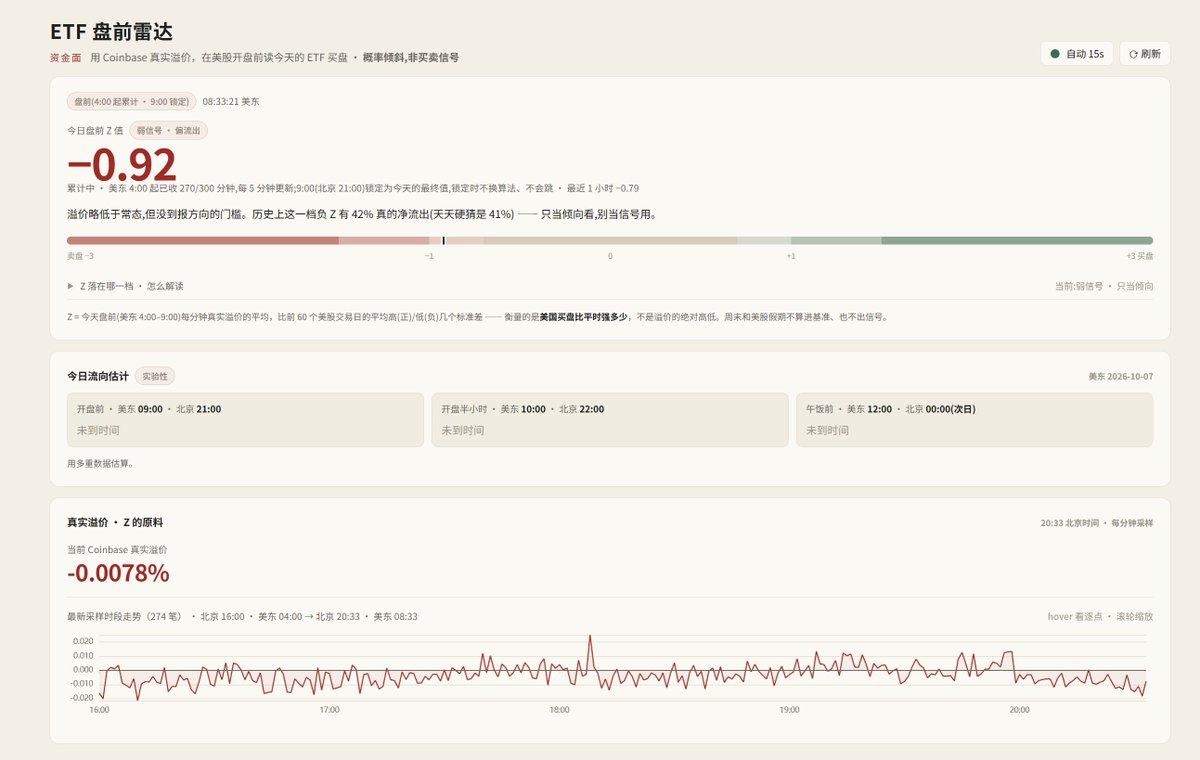
Task: Select the 资金面 label under the title
Action: (66, 58)
